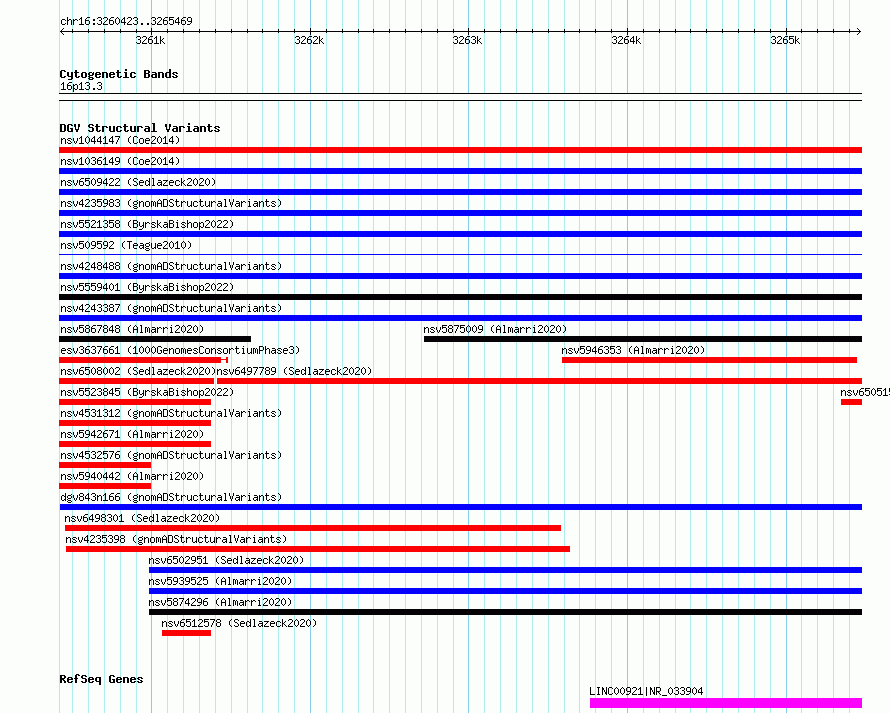Click the 3262k ruler tick label
This screenshot has width=890, height=713.
click(309, 40)
